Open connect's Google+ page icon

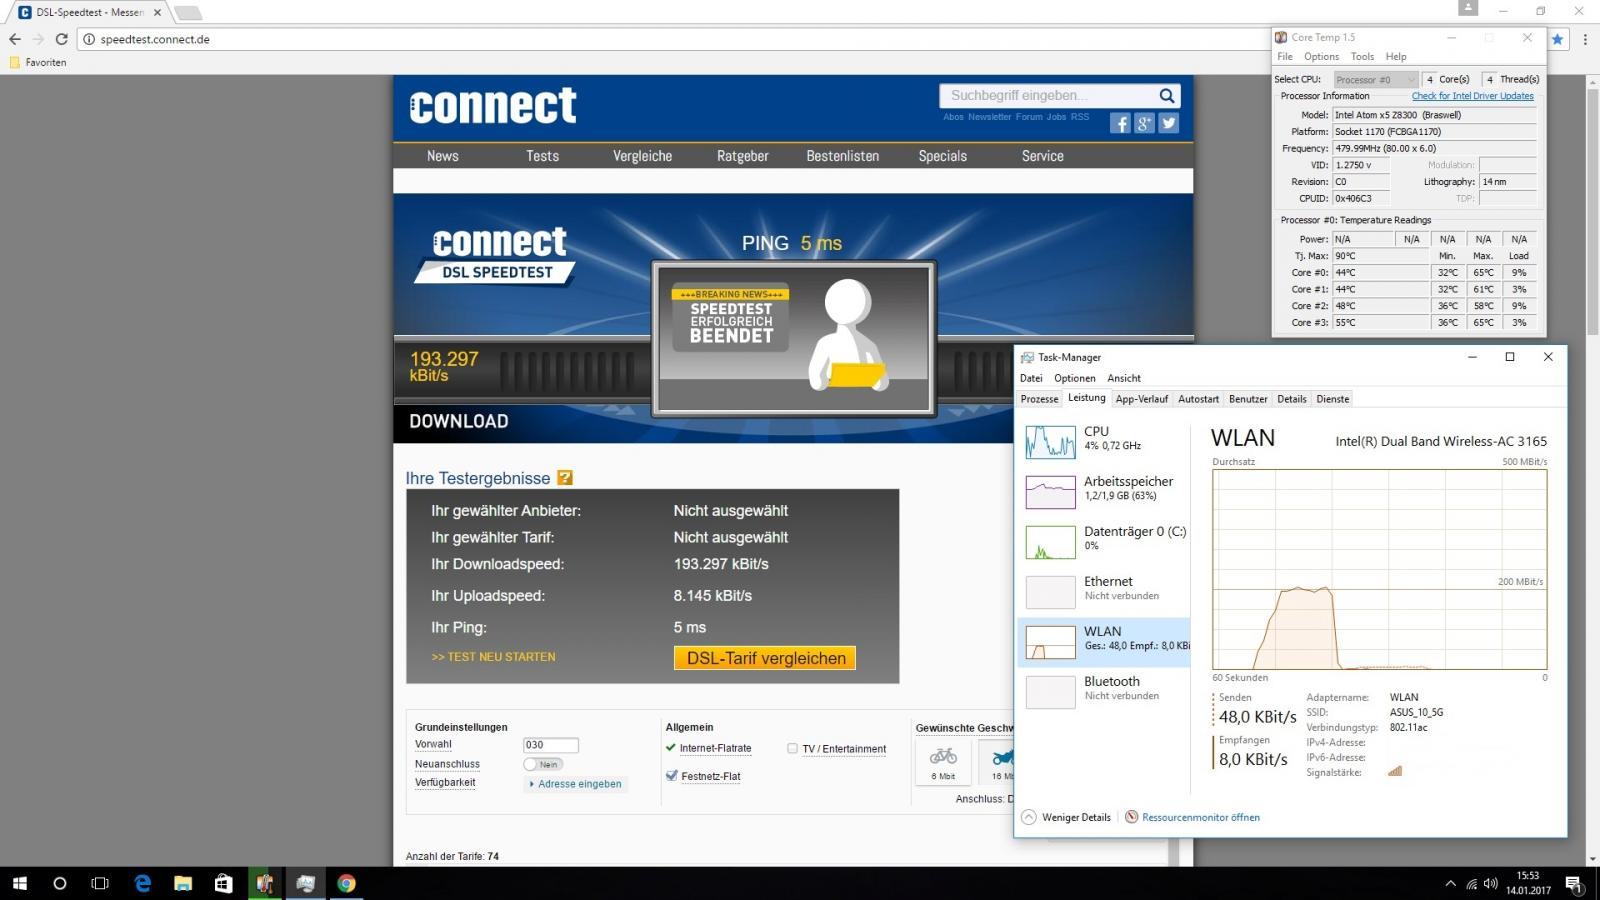(1144, 123)
